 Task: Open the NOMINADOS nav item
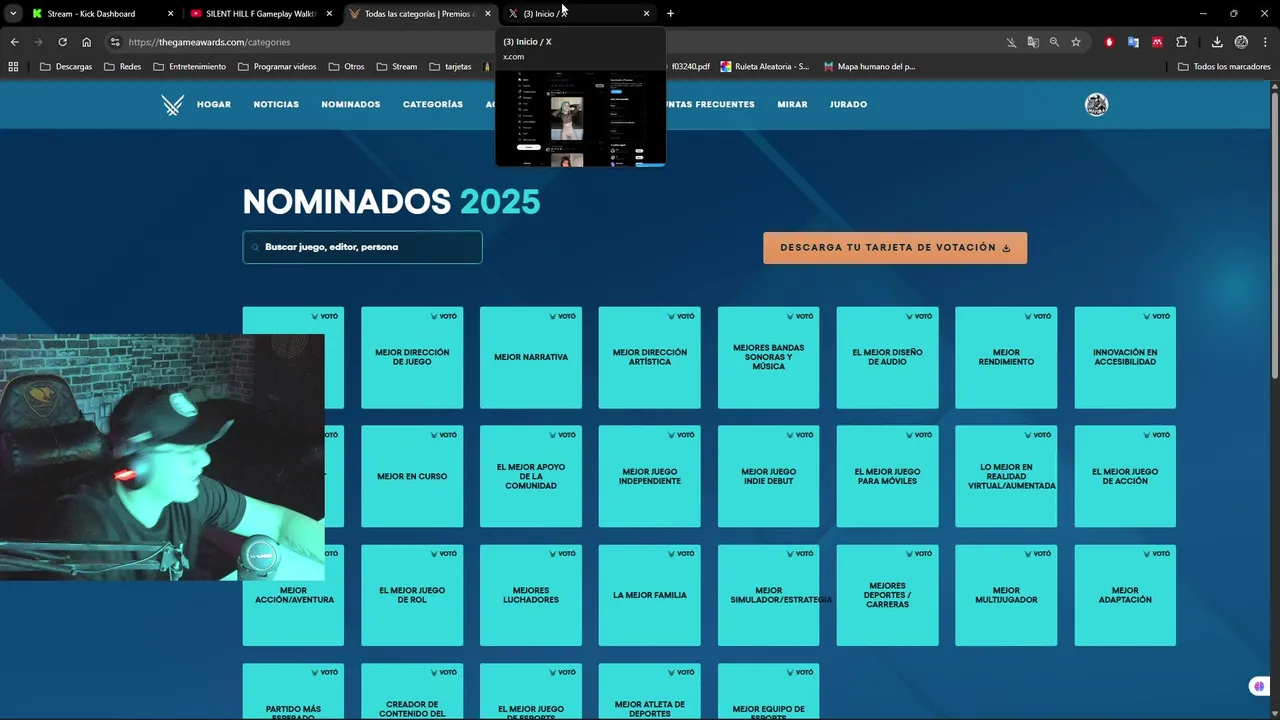pos(351,105)
